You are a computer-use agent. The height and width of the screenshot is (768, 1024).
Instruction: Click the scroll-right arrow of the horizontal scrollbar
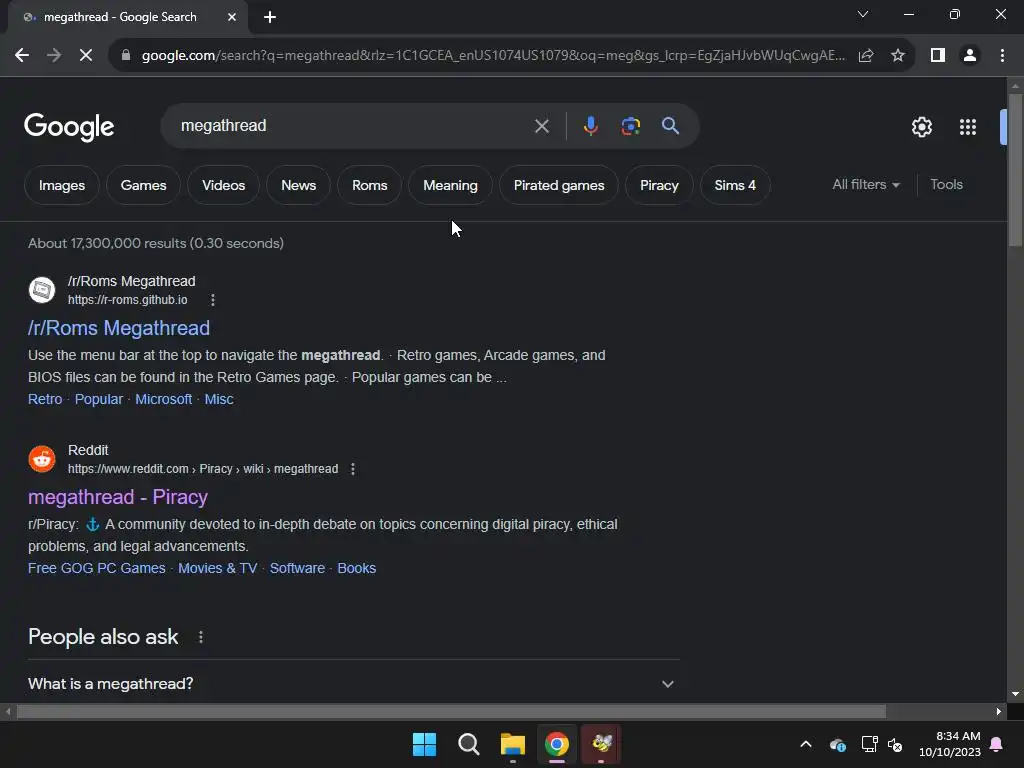click(999, 711)
